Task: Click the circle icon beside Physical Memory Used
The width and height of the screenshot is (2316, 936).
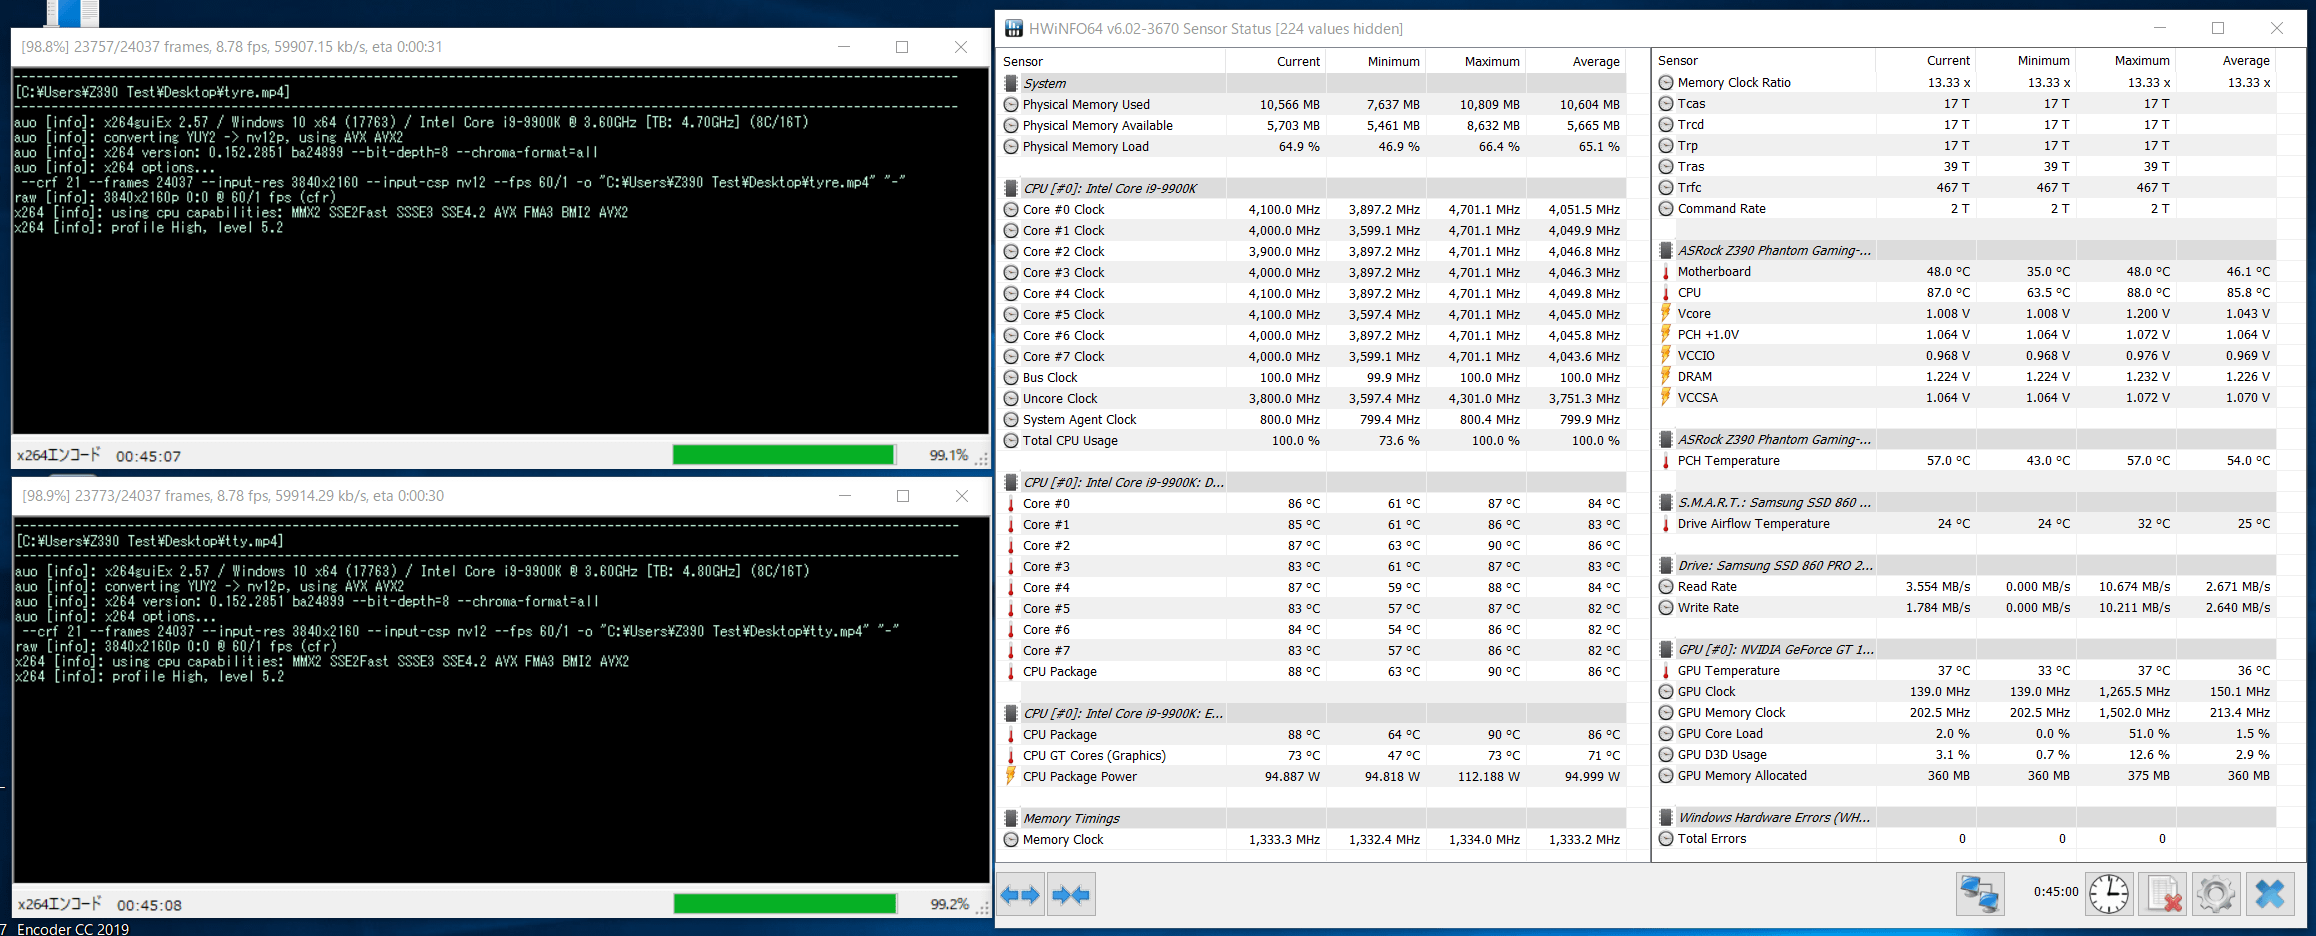Action: click(x=1011, y=104)
